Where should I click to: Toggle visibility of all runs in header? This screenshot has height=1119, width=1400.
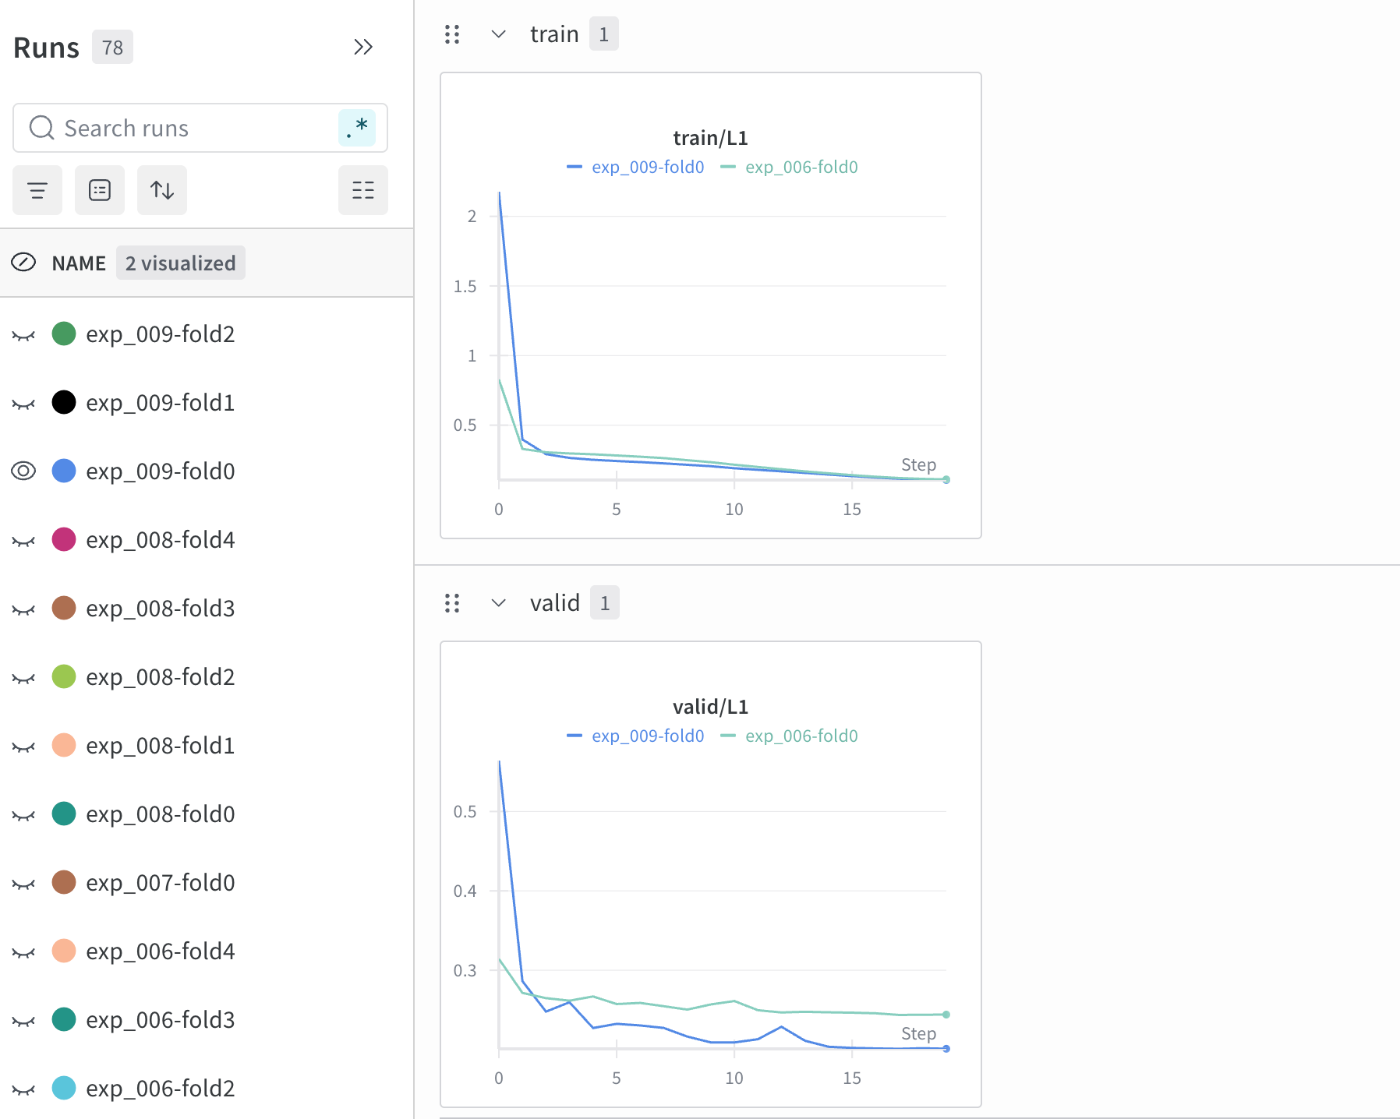point(23,263)
